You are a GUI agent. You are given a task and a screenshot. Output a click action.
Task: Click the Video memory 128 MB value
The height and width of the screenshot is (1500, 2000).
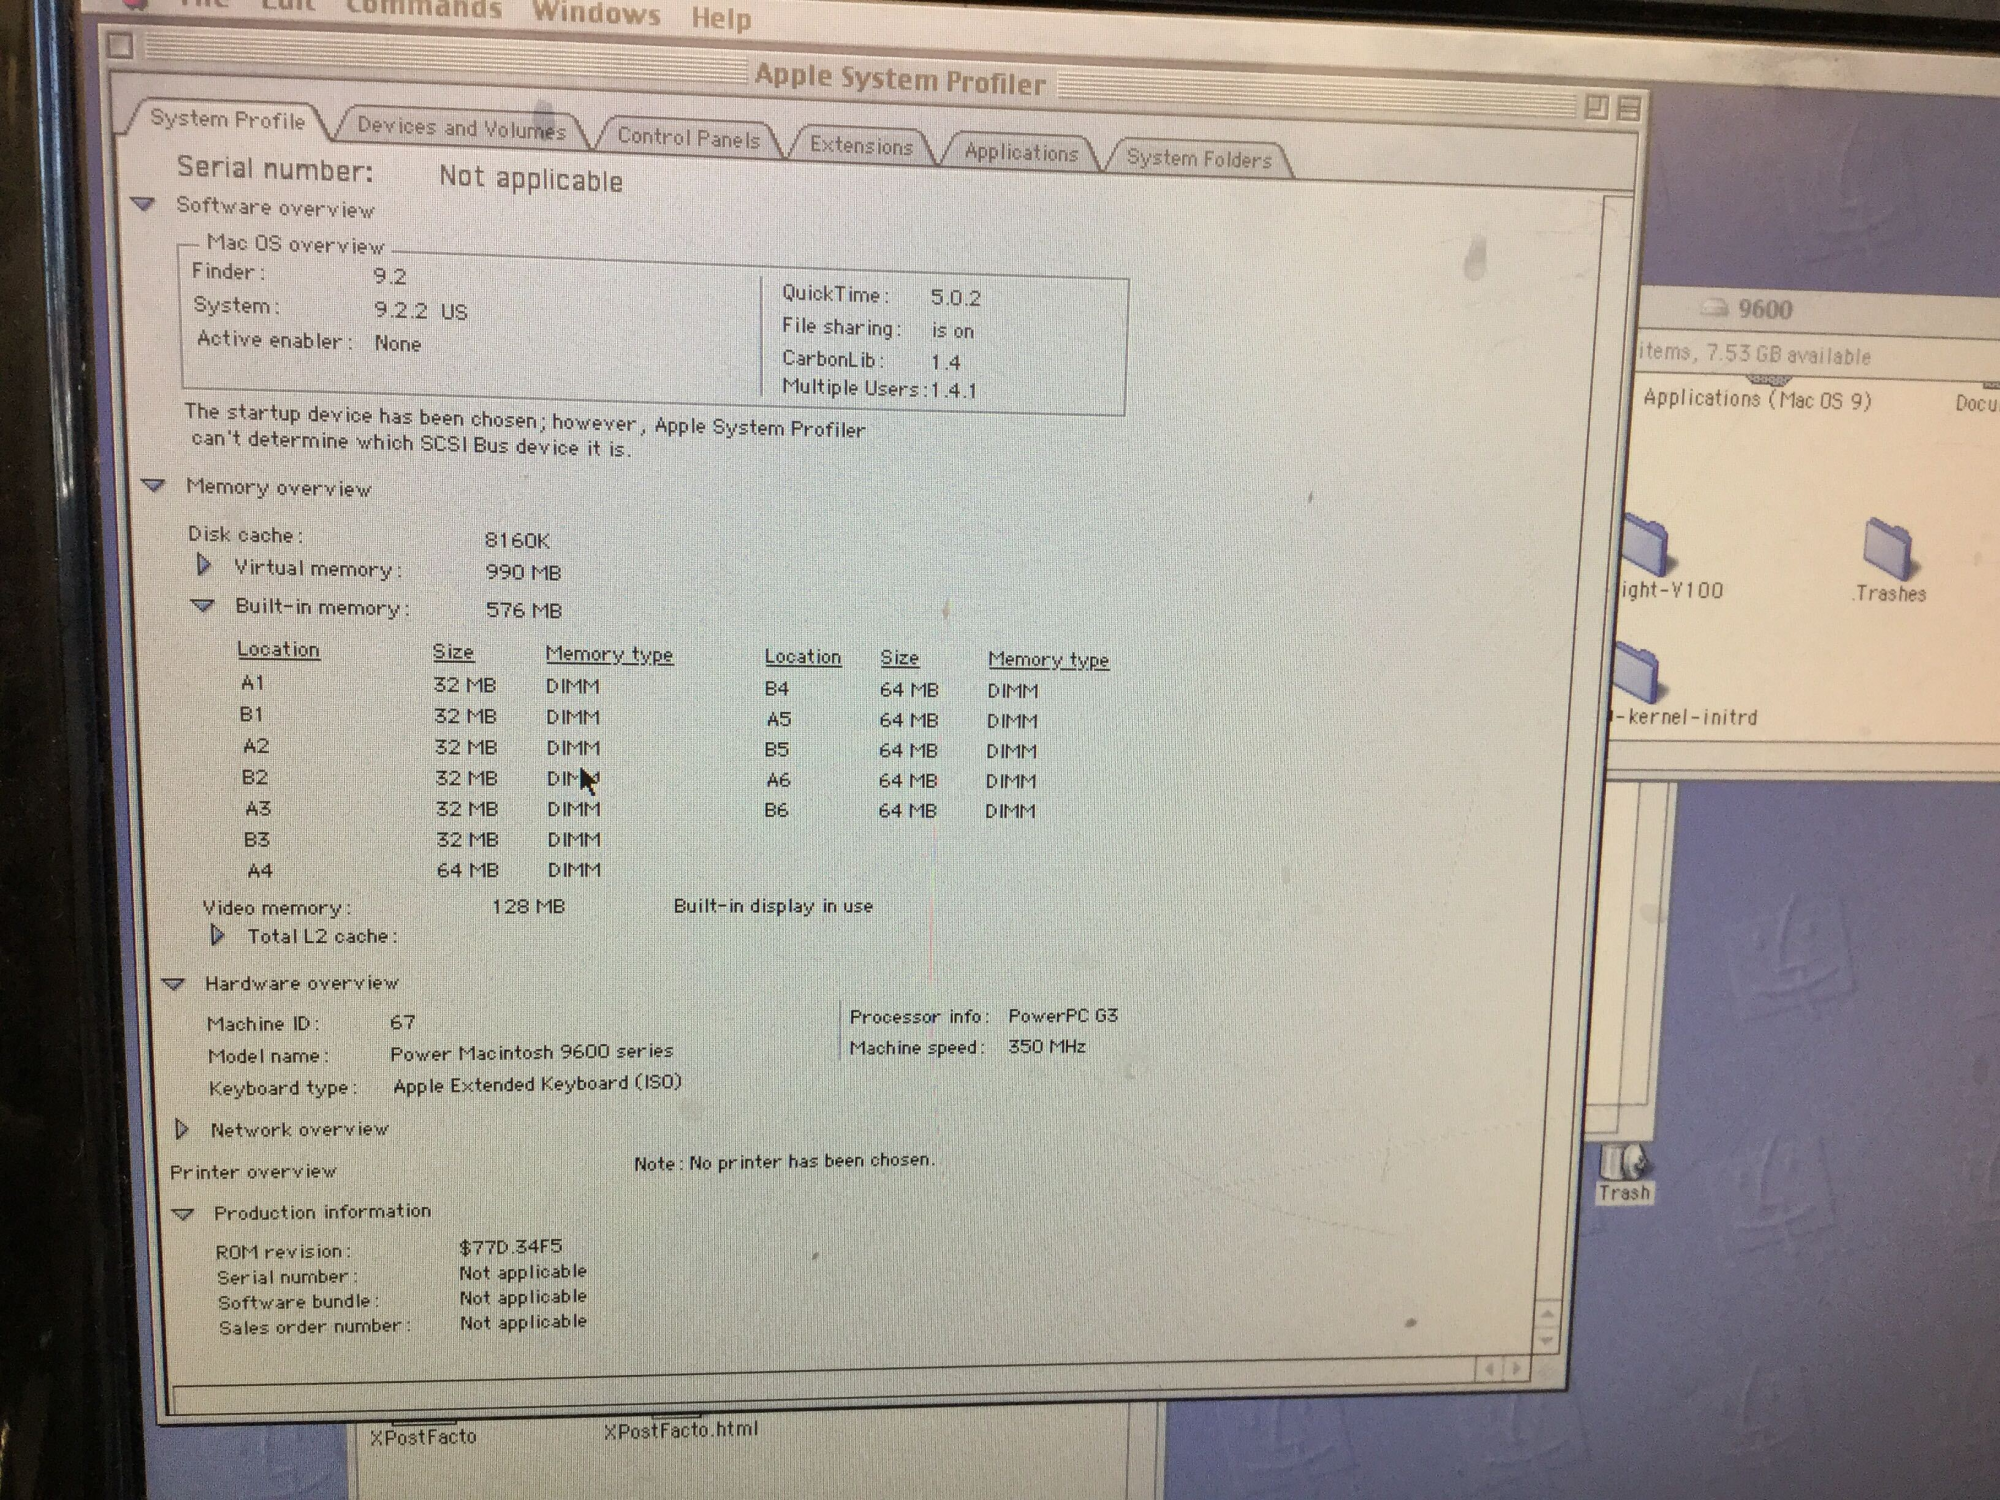click(x=528, y=906)
